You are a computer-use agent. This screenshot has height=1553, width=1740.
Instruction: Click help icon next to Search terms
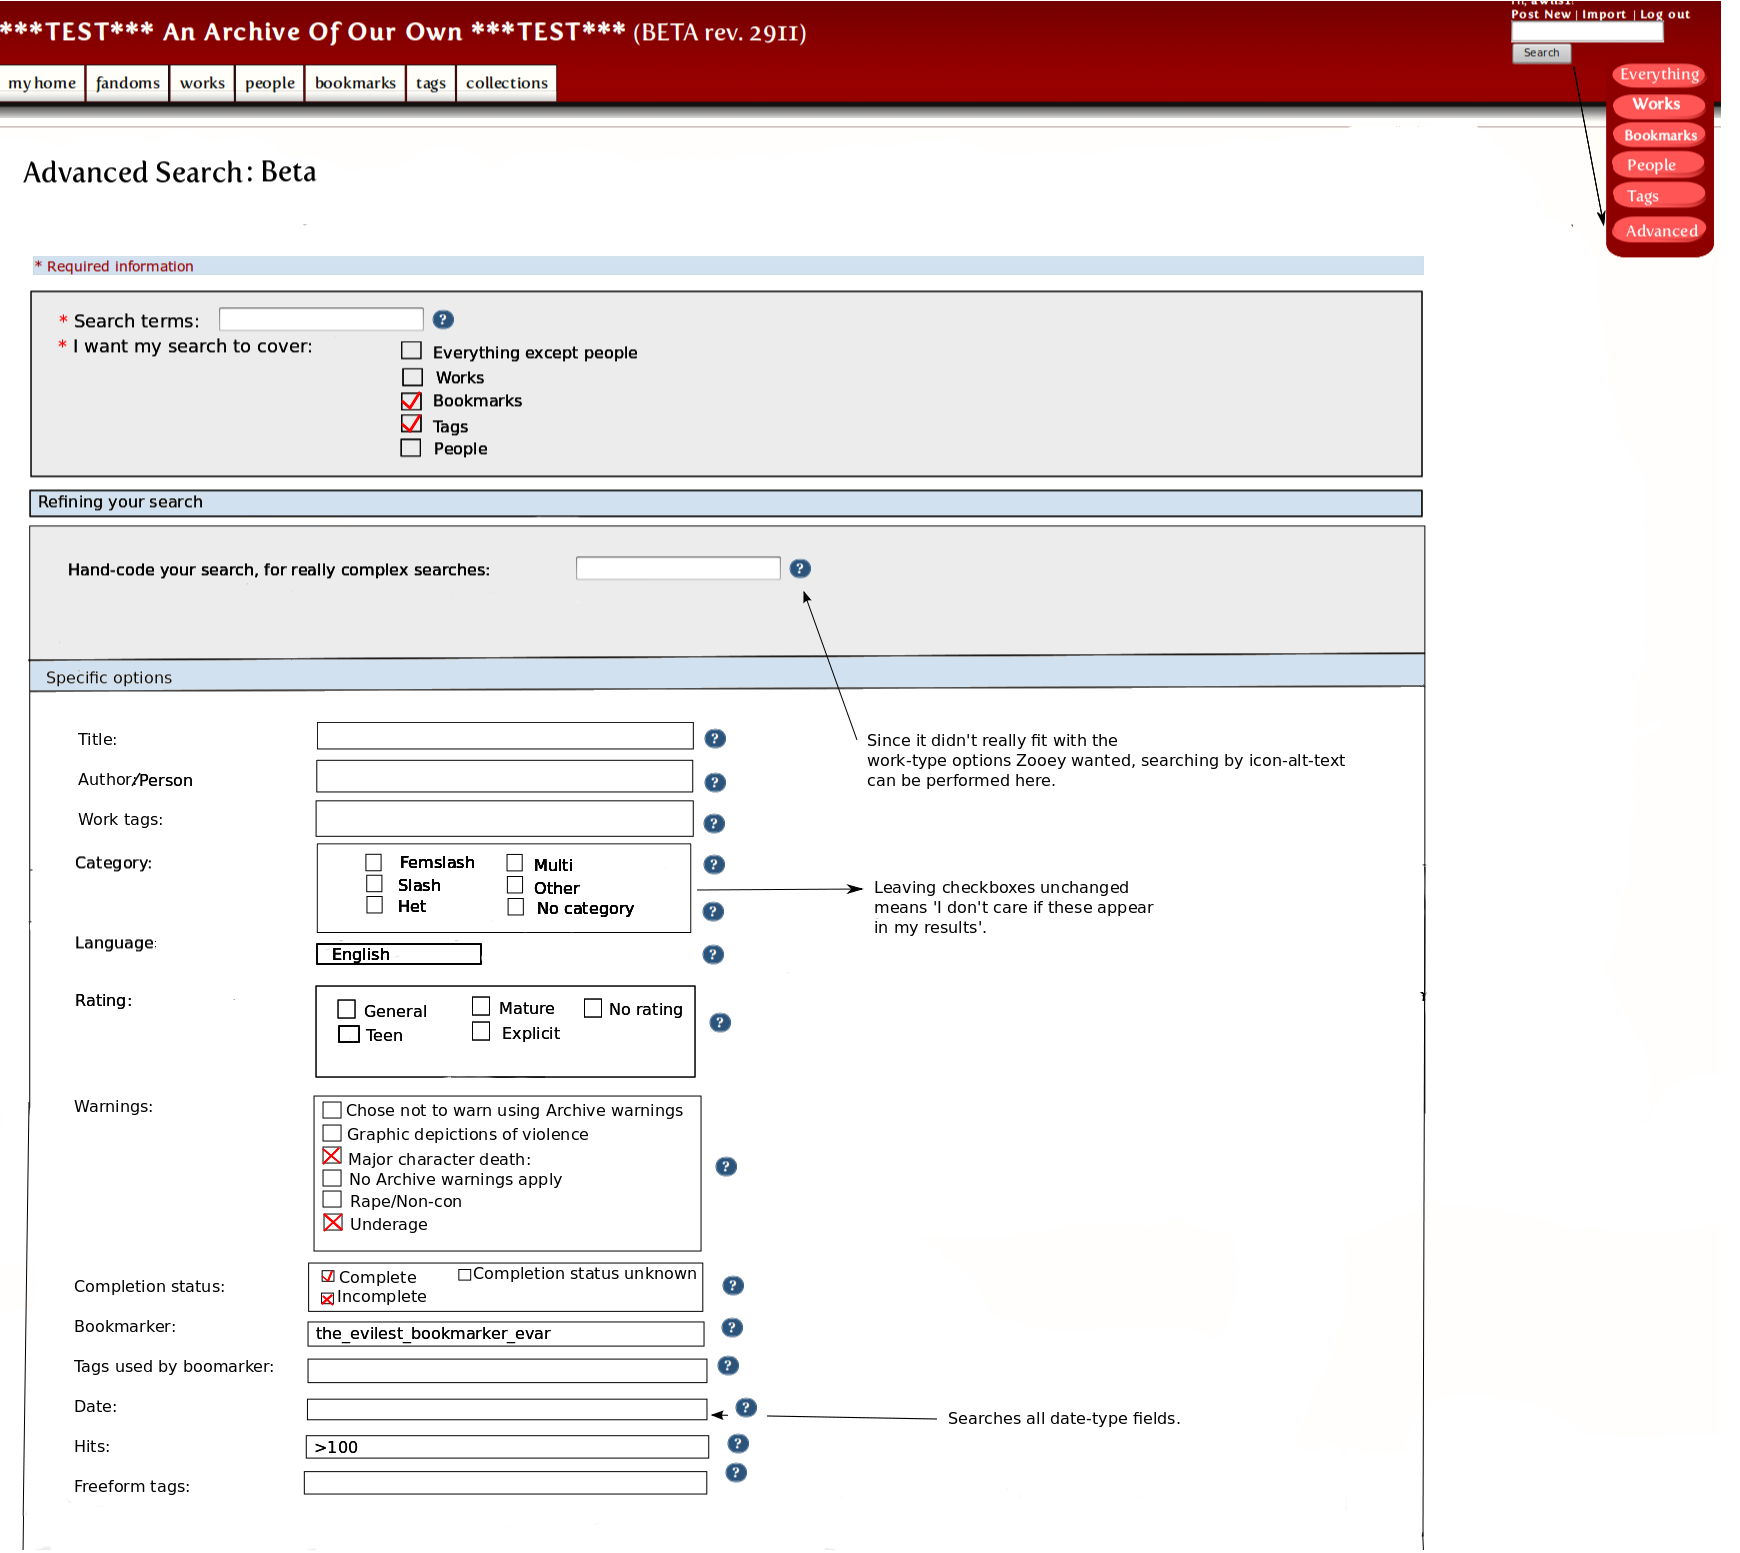pyautogui.click(x=443, y=320)
